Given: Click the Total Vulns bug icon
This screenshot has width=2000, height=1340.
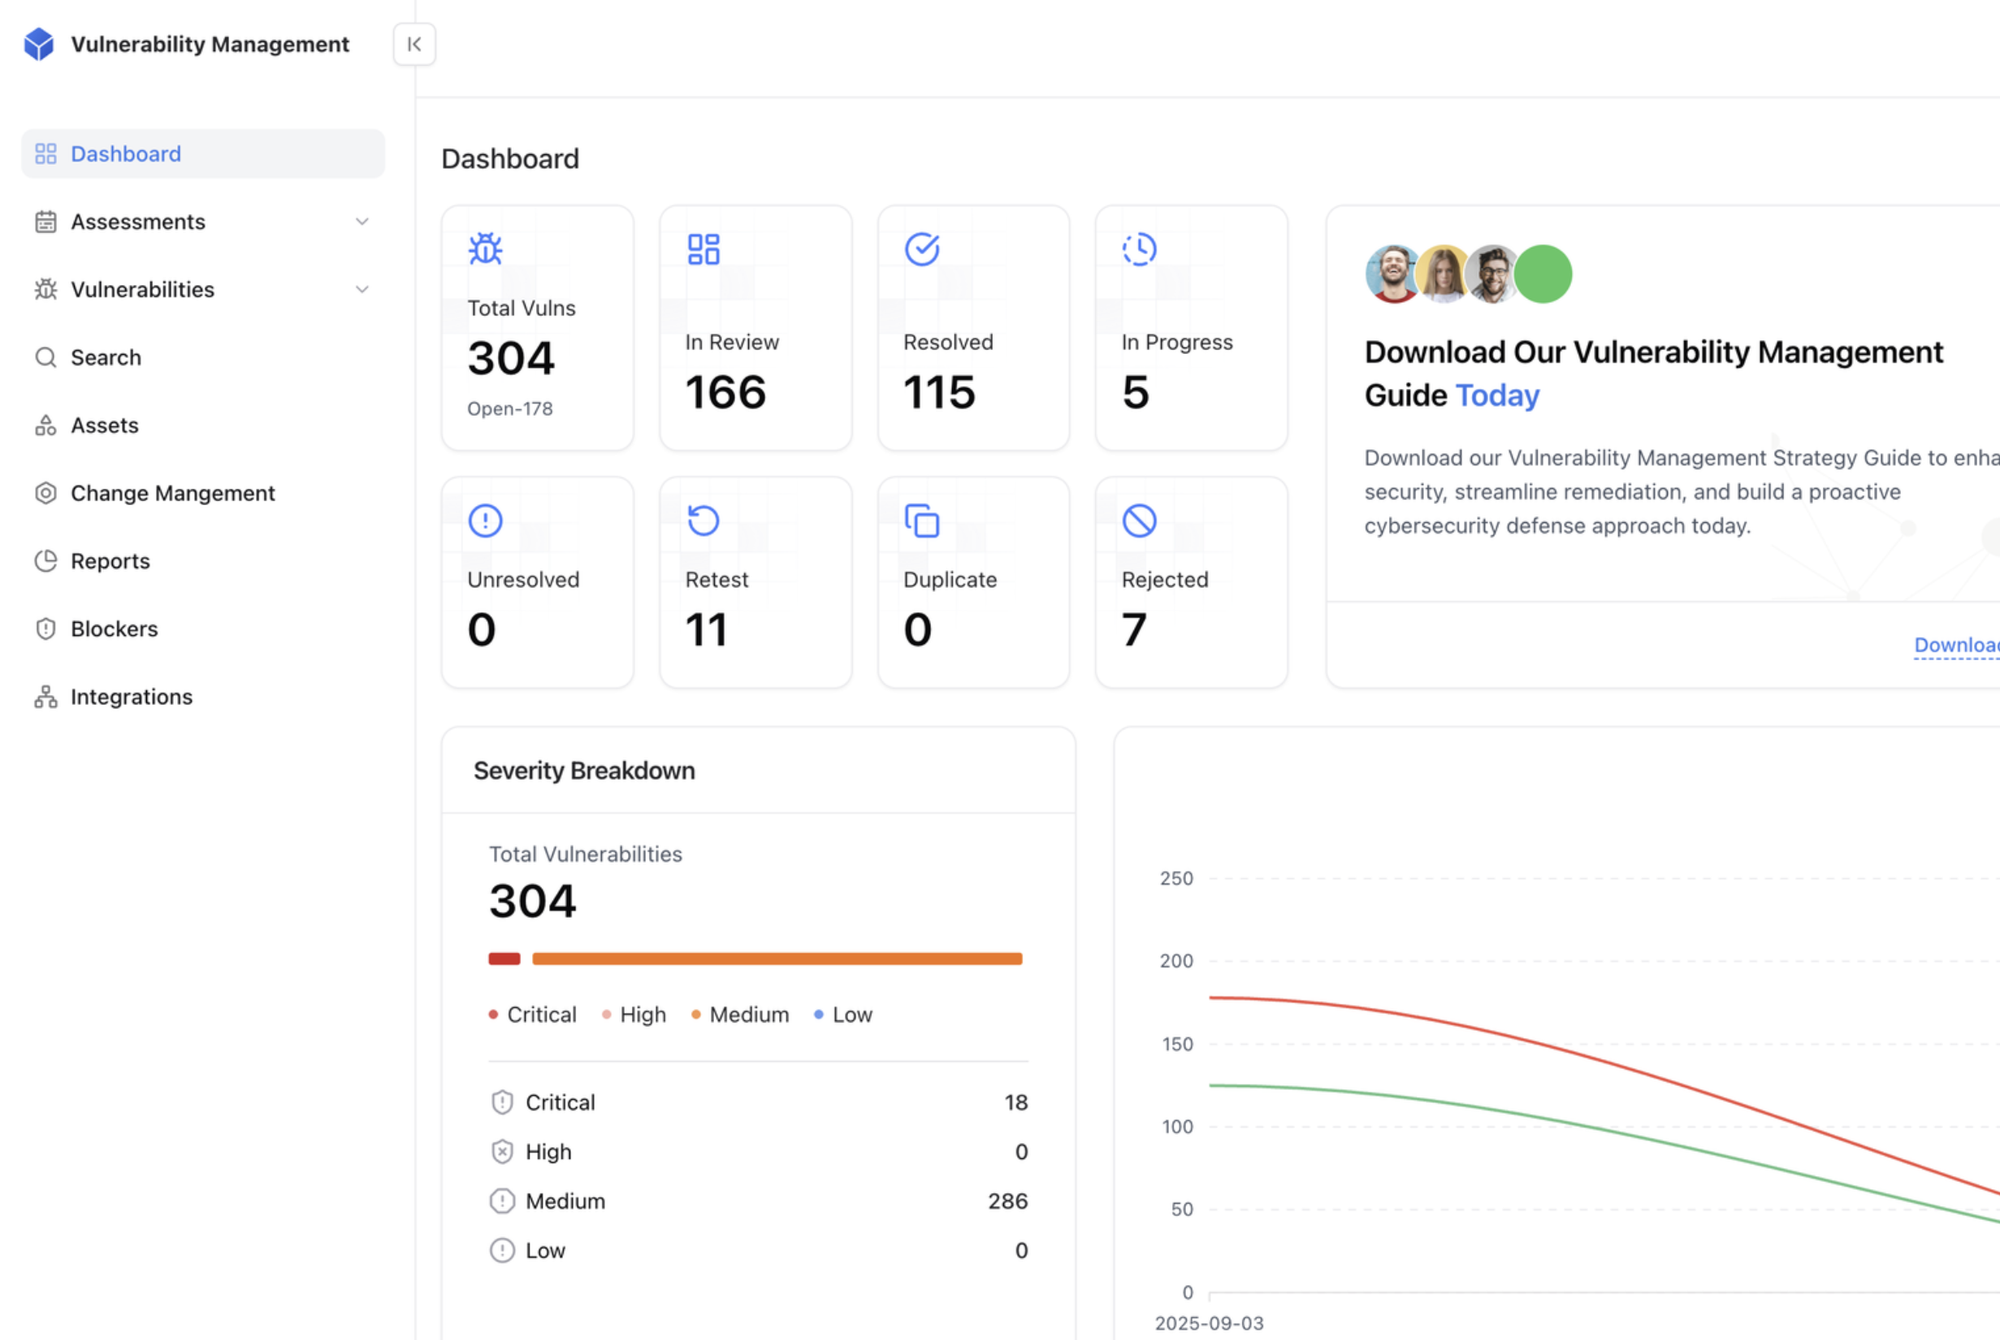Looking at the screenshot, I should 486,249.
